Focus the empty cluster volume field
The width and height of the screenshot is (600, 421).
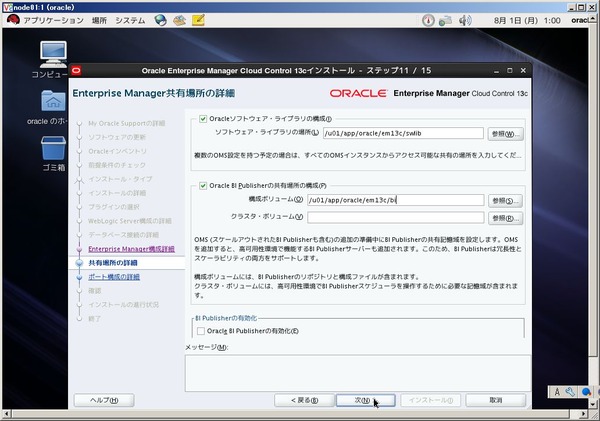[x=396, y=218]
